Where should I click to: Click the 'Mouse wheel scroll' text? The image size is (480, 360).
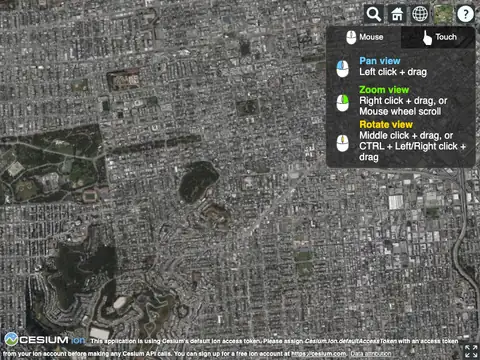(x=400, y=111)
